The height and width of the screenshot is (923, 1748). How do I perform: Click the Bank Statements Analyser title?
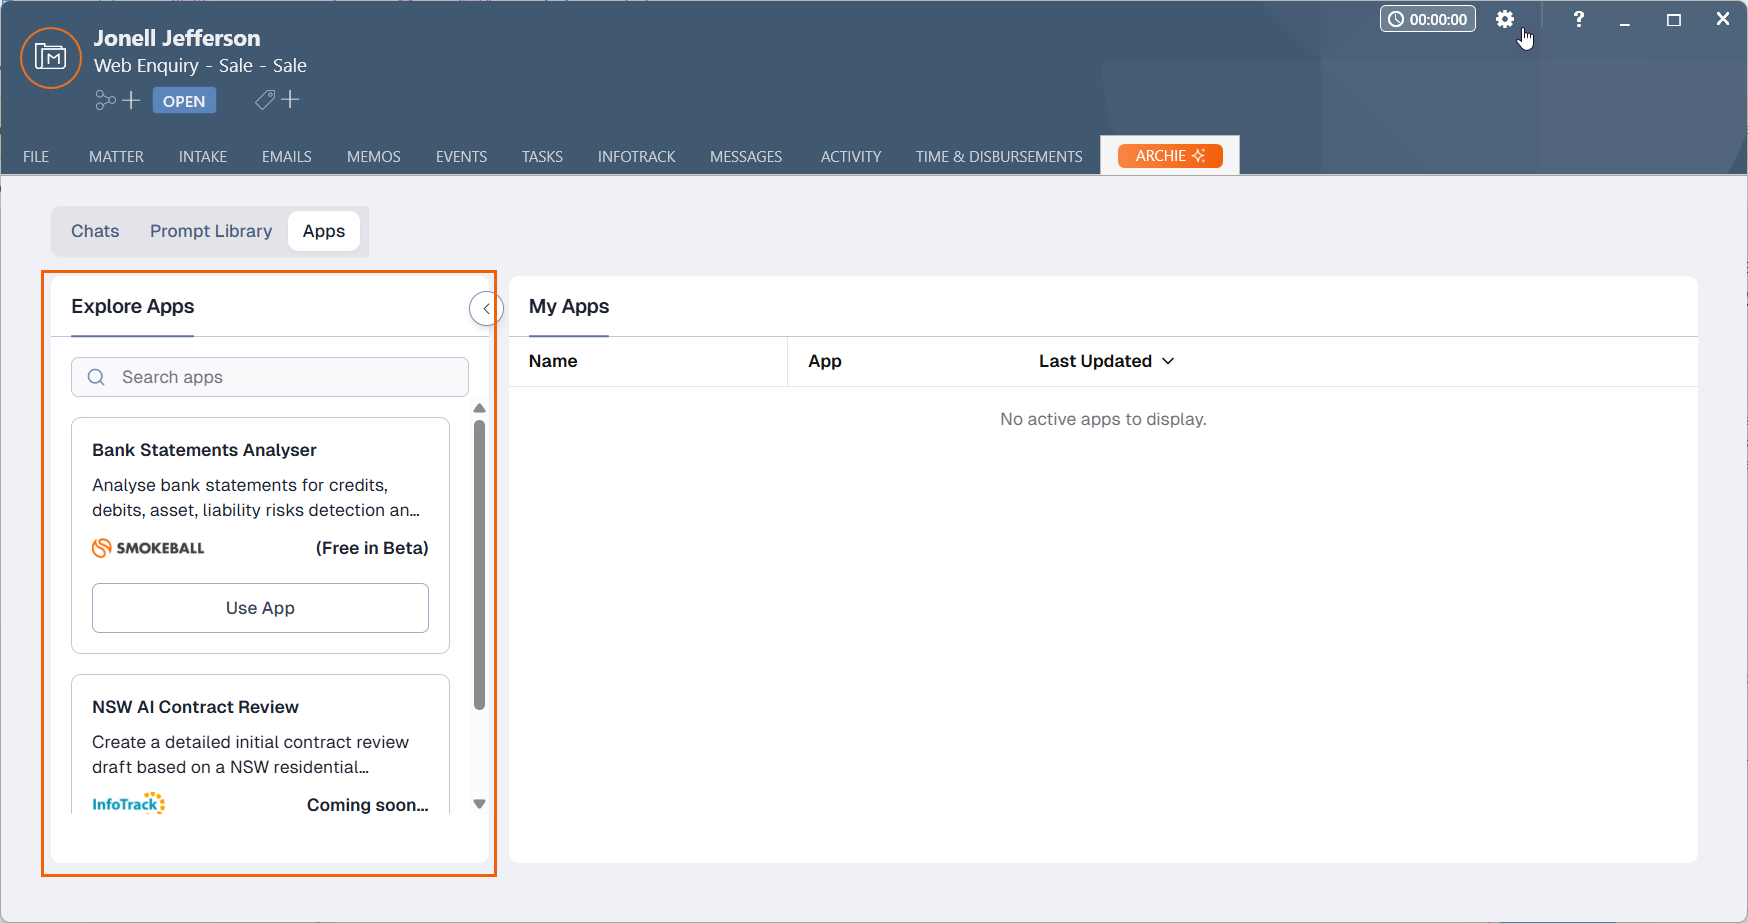(x=204, y=450)
